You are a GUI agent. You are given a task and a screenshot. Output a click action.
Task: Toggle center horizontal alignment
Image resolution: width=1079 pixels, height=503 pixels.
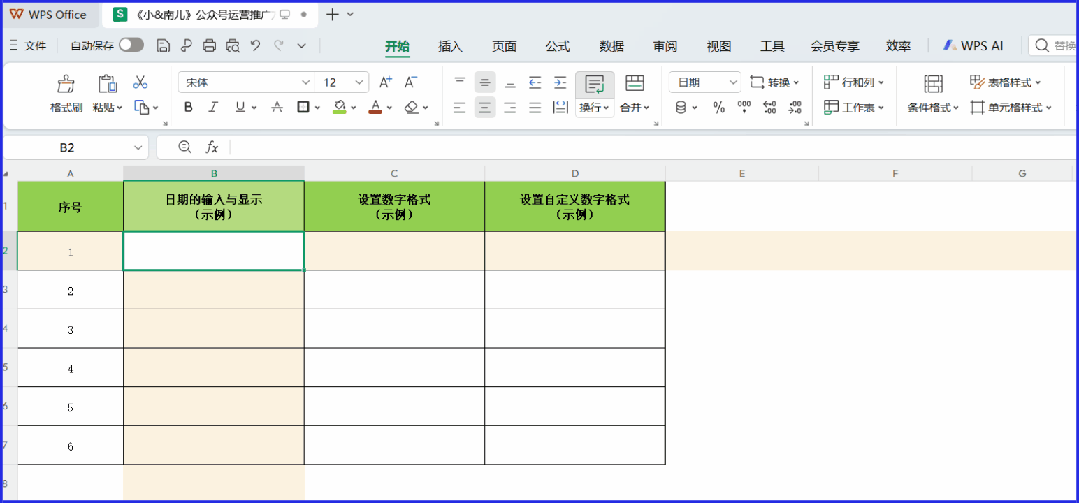(x=484, y=107)
